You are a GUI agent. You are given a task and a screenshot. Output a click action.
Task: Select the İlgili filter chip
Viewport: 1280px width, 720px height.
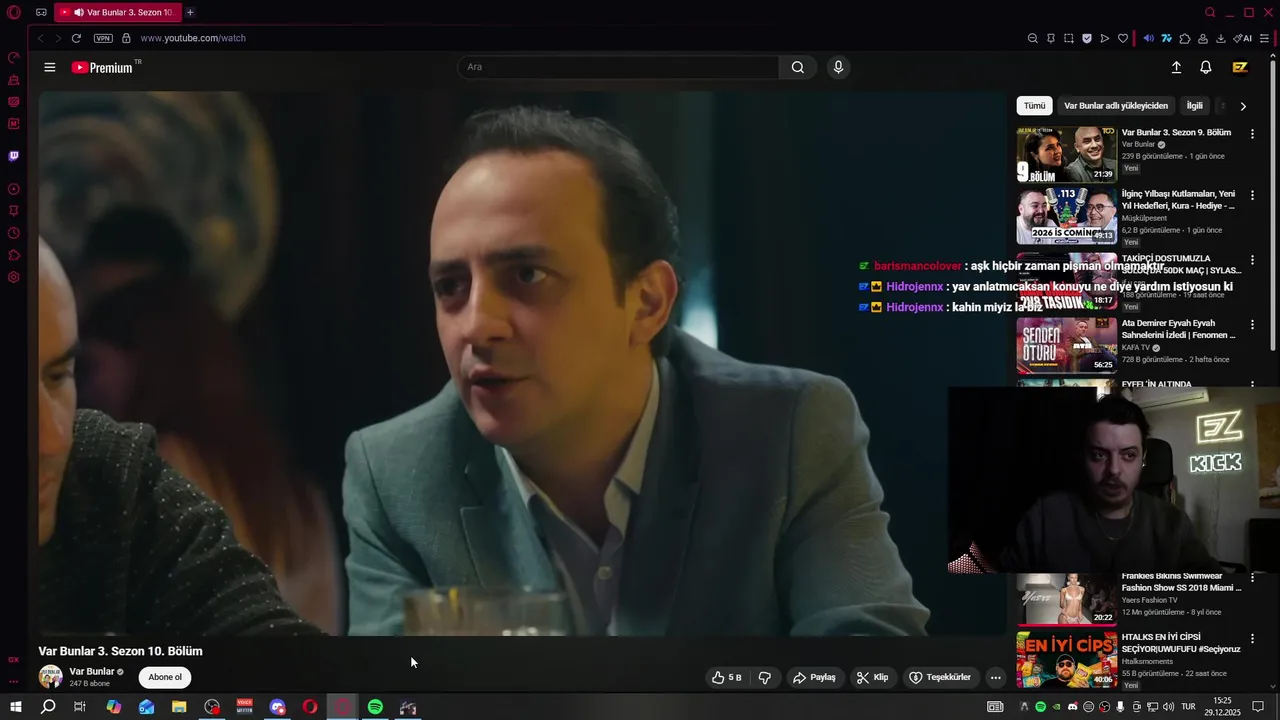point(1195,105)
